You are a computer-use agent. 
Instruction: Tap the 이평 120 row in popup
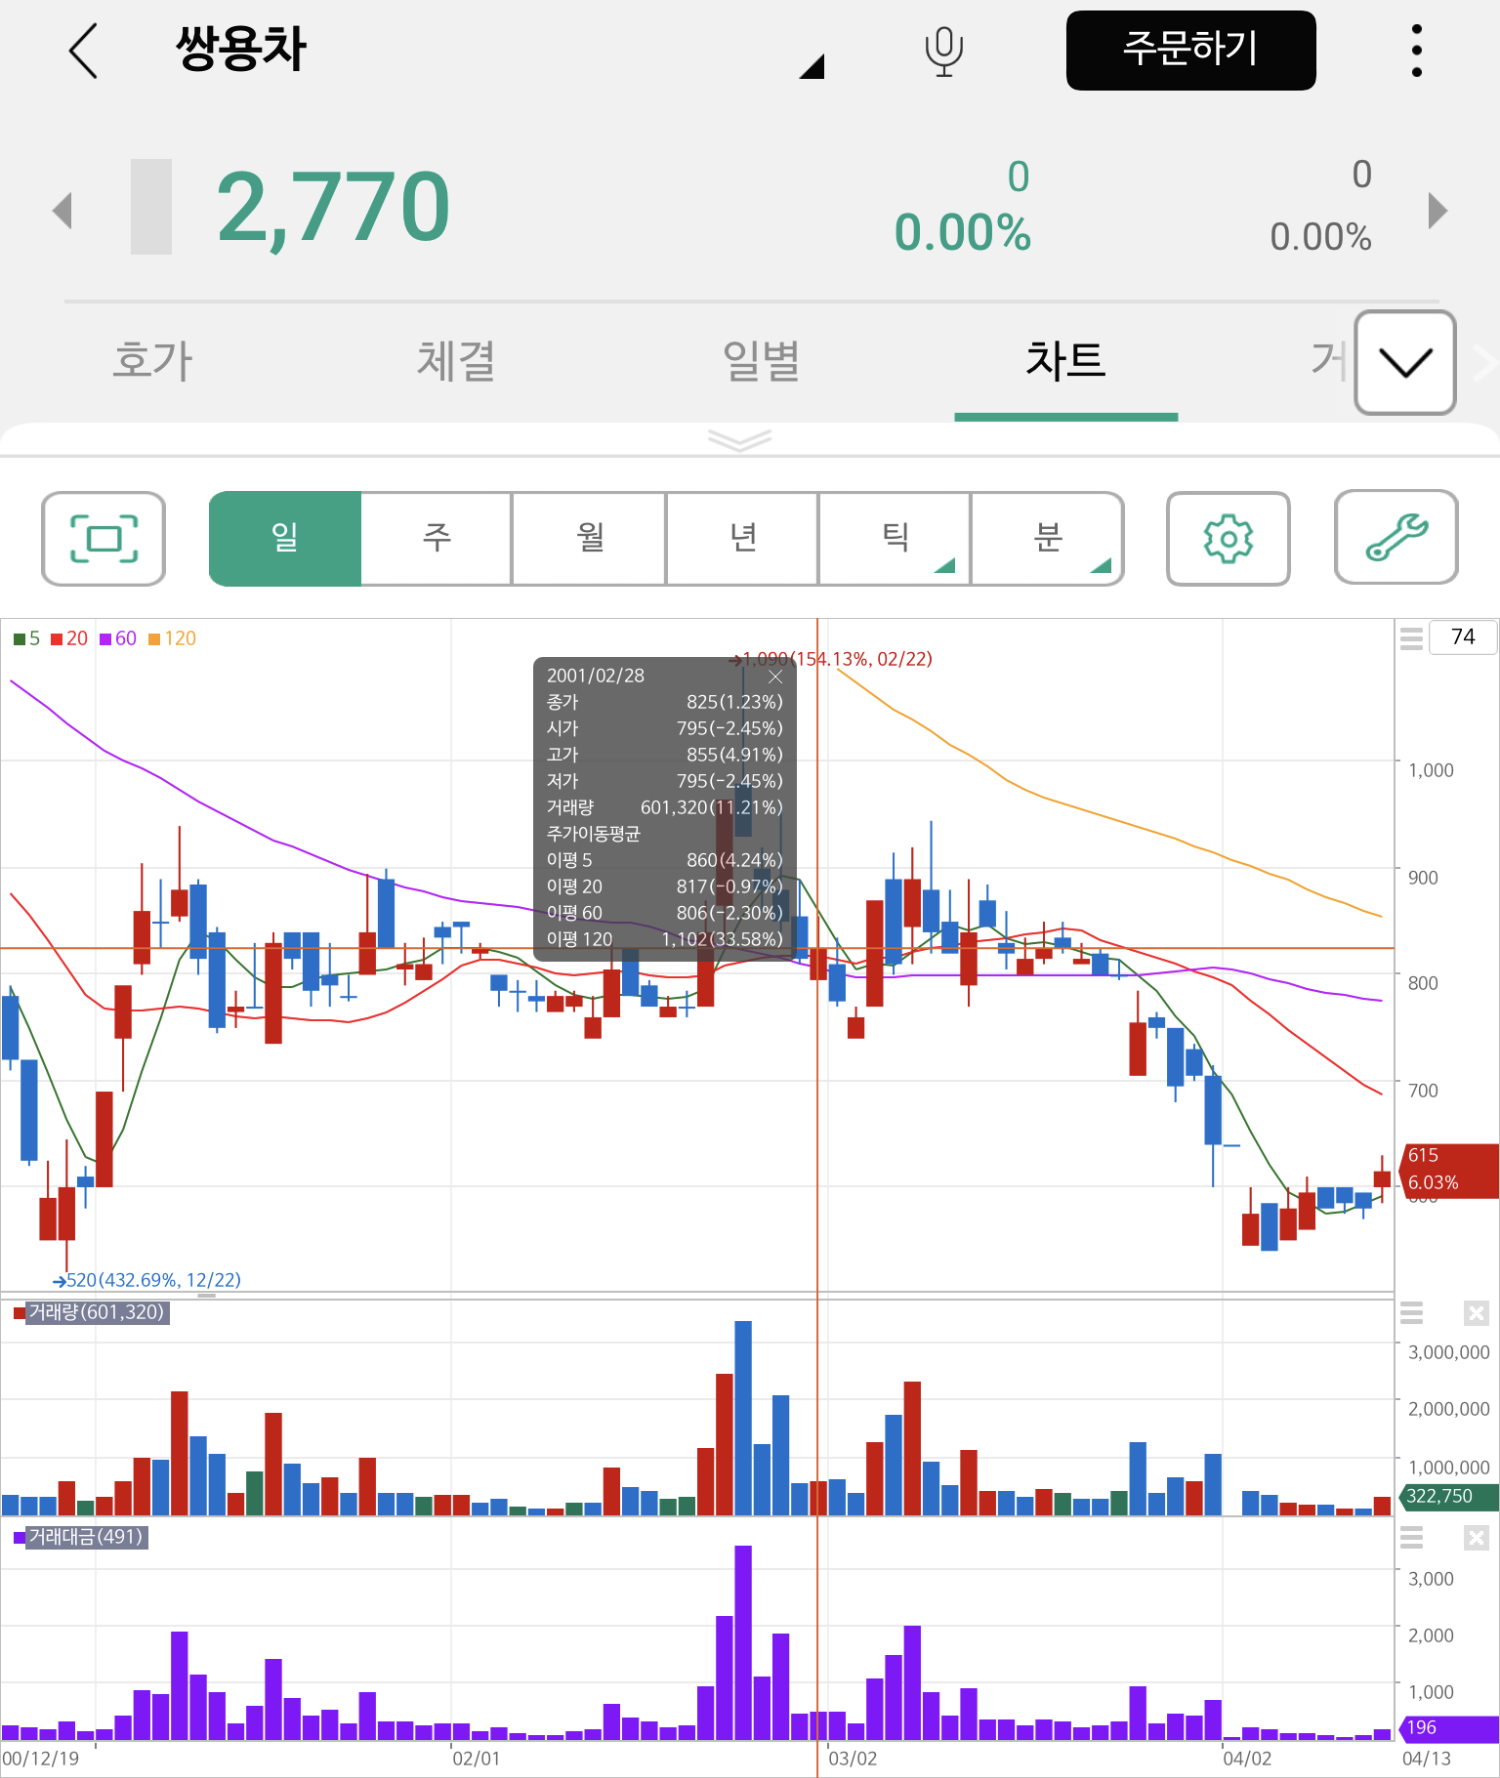coord(665,939)
